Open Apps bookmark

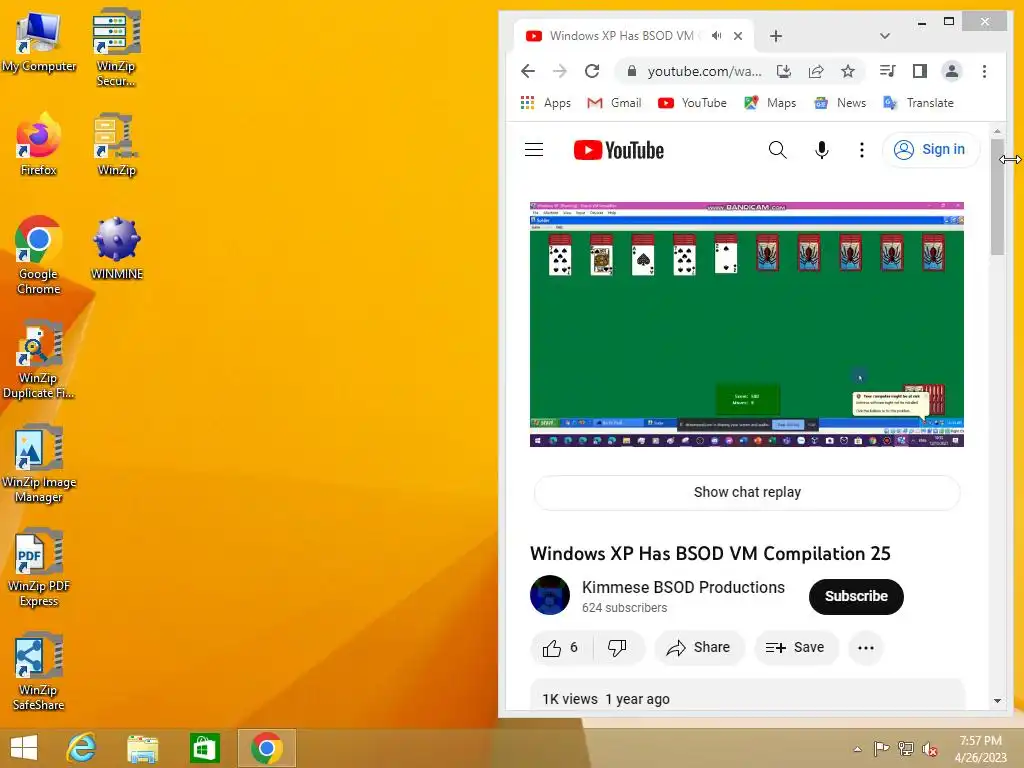545,103
